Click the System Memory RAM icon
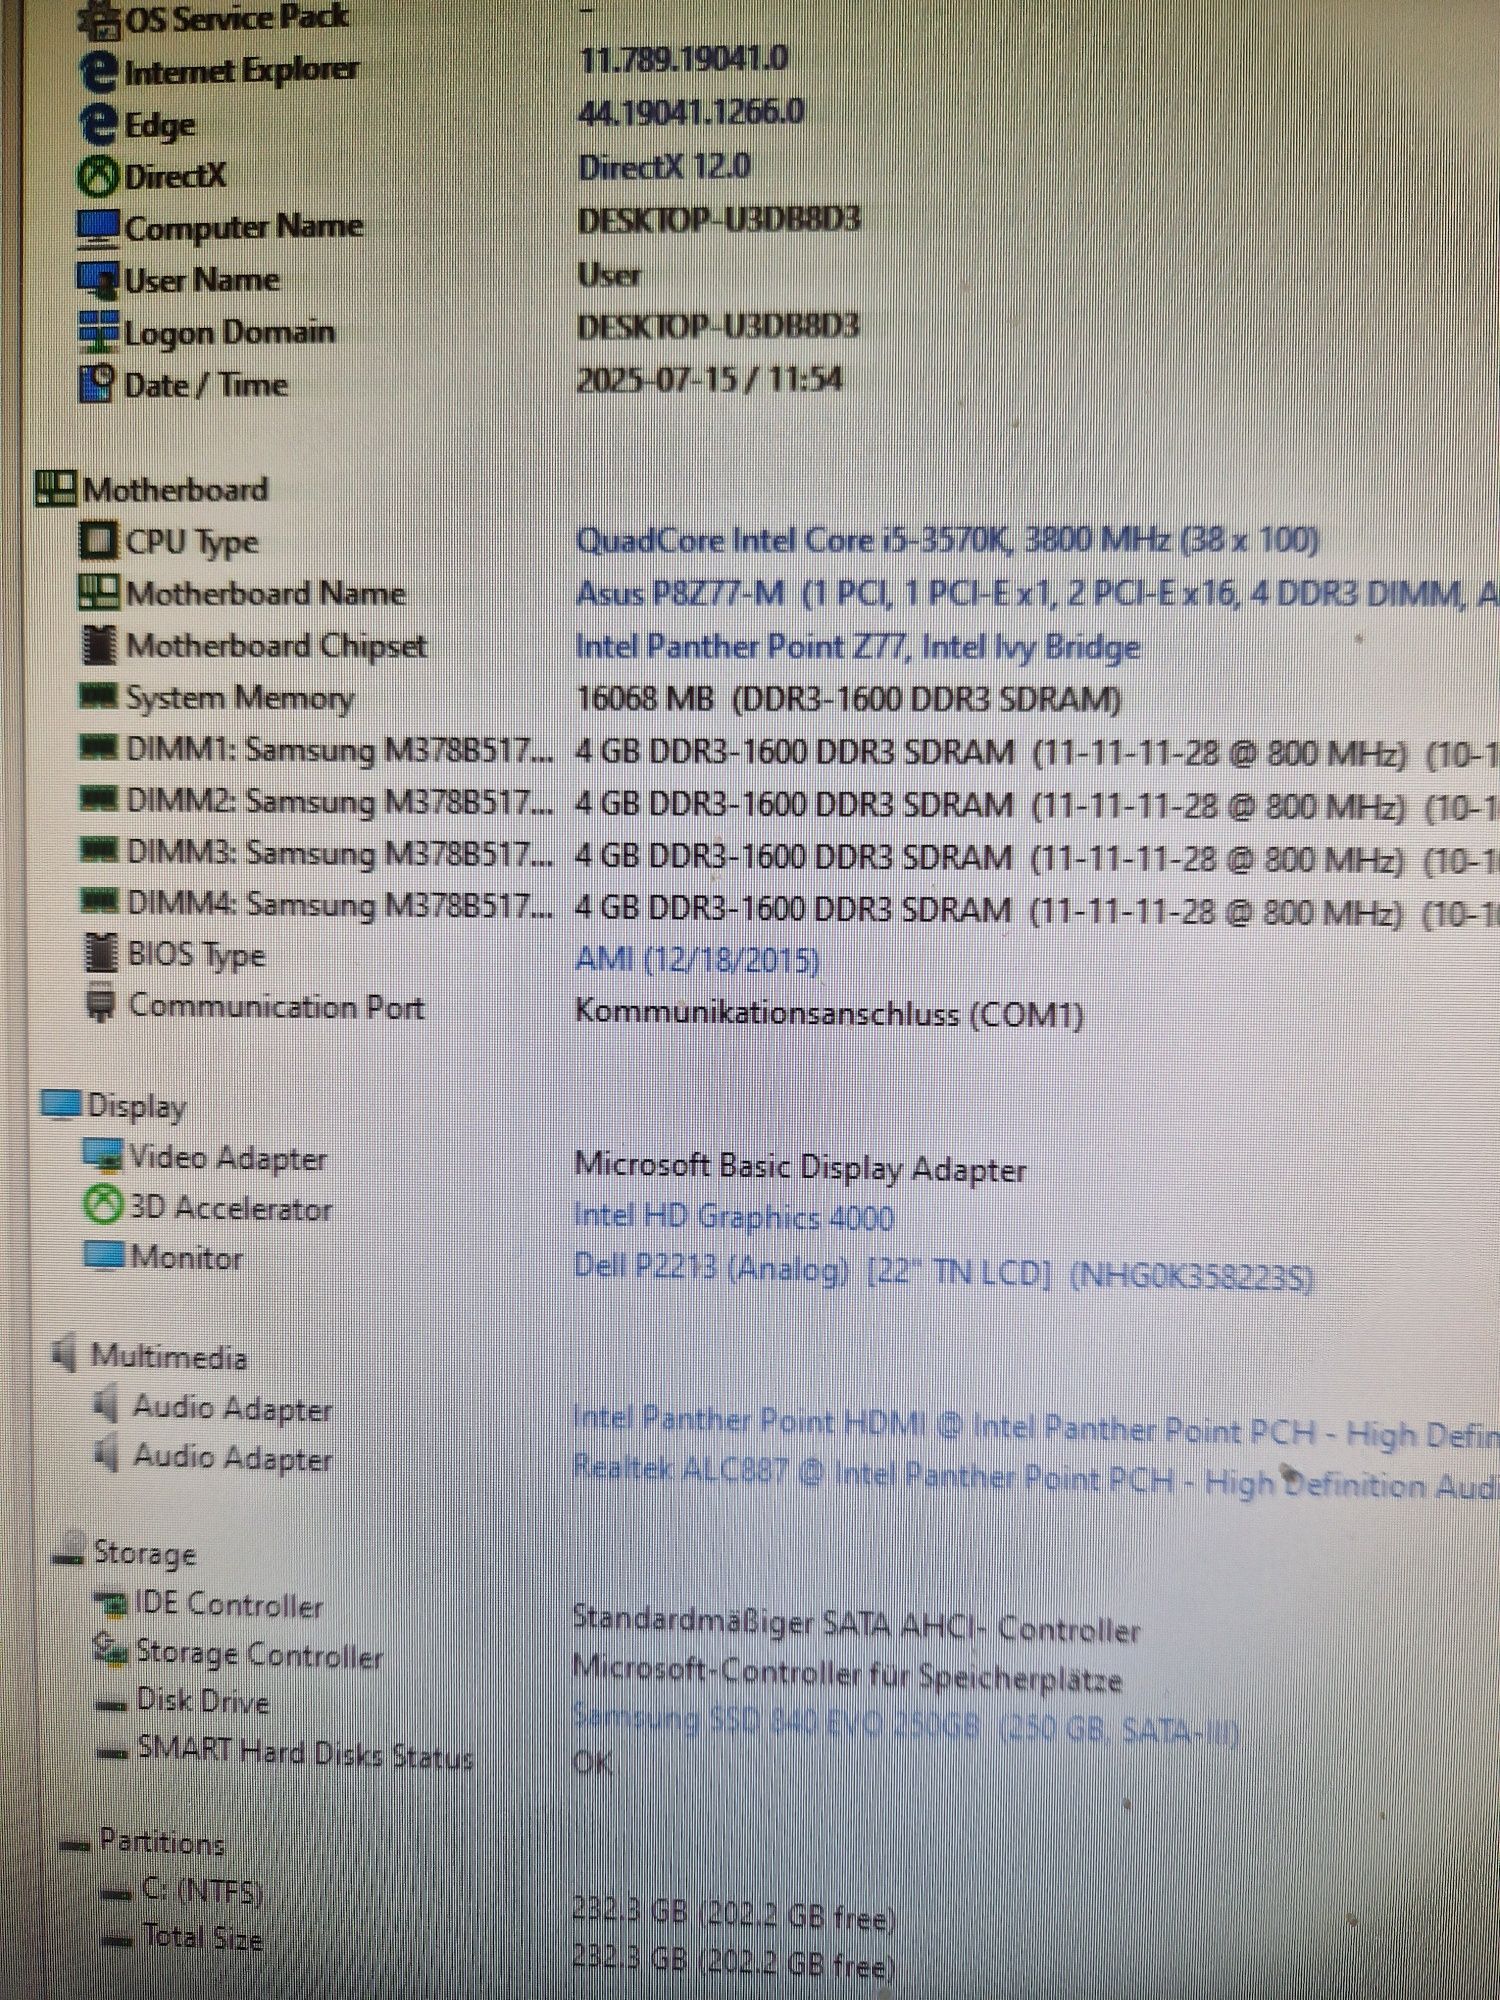This screenshot has width=1500, height=2000. pyautogui.click(x=98, y=695)
